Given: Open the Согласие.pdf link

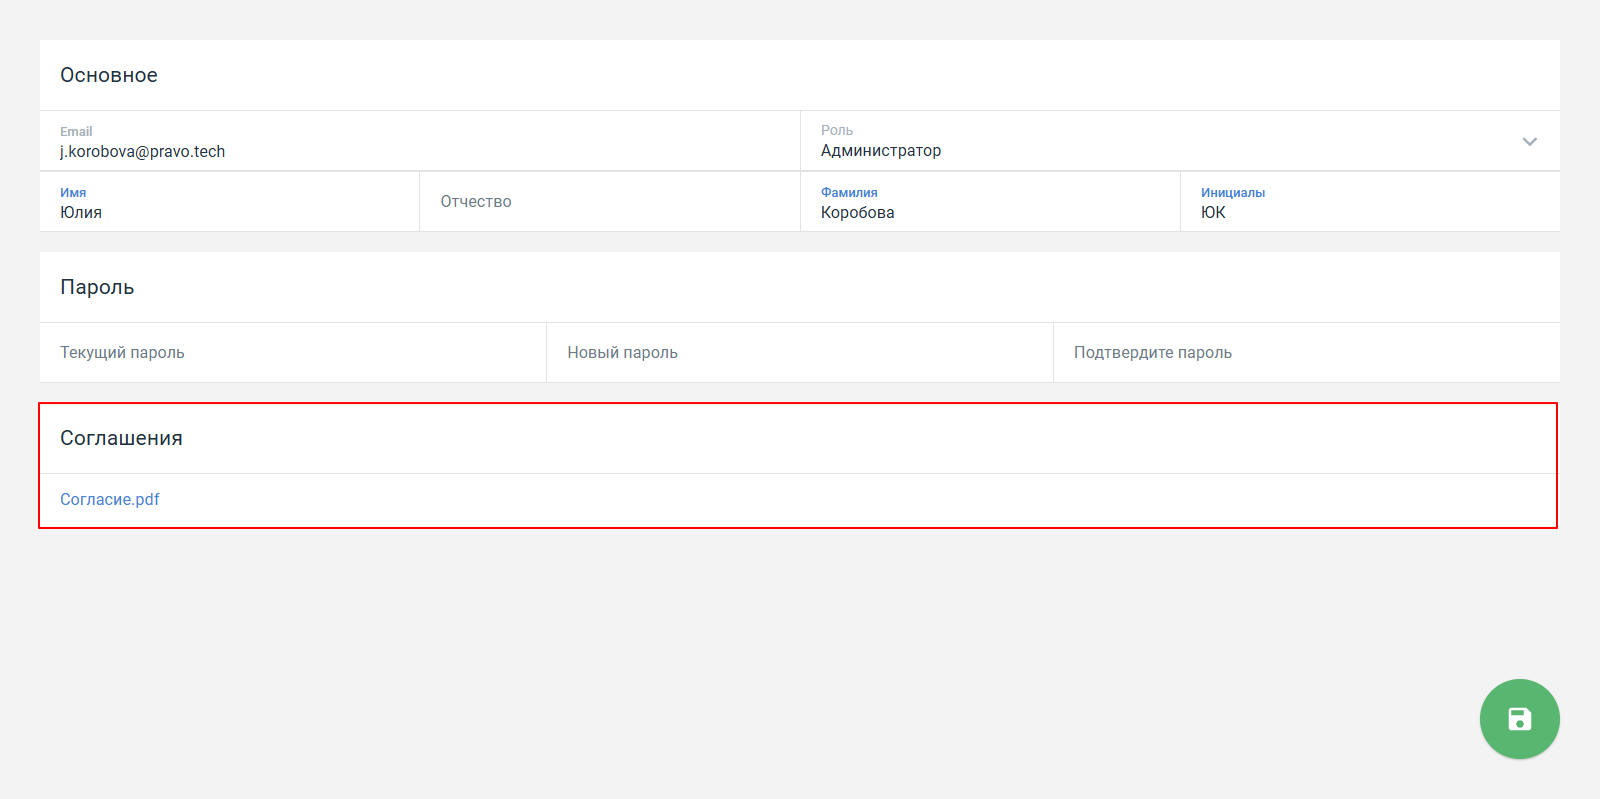Looking at the screenshot, I should point(110,500).
